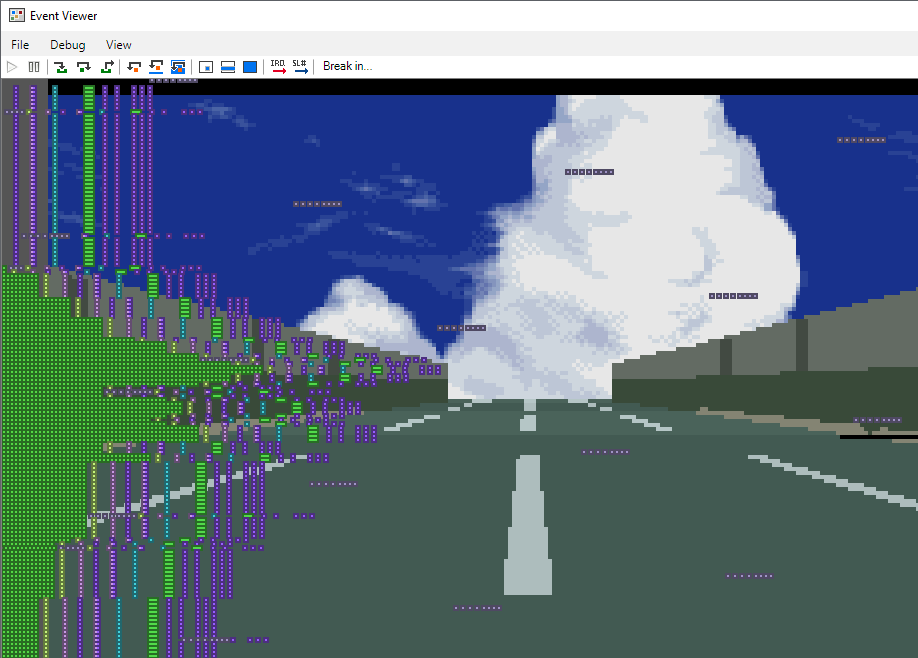Click the Pause execution icon

pos(34,67)
